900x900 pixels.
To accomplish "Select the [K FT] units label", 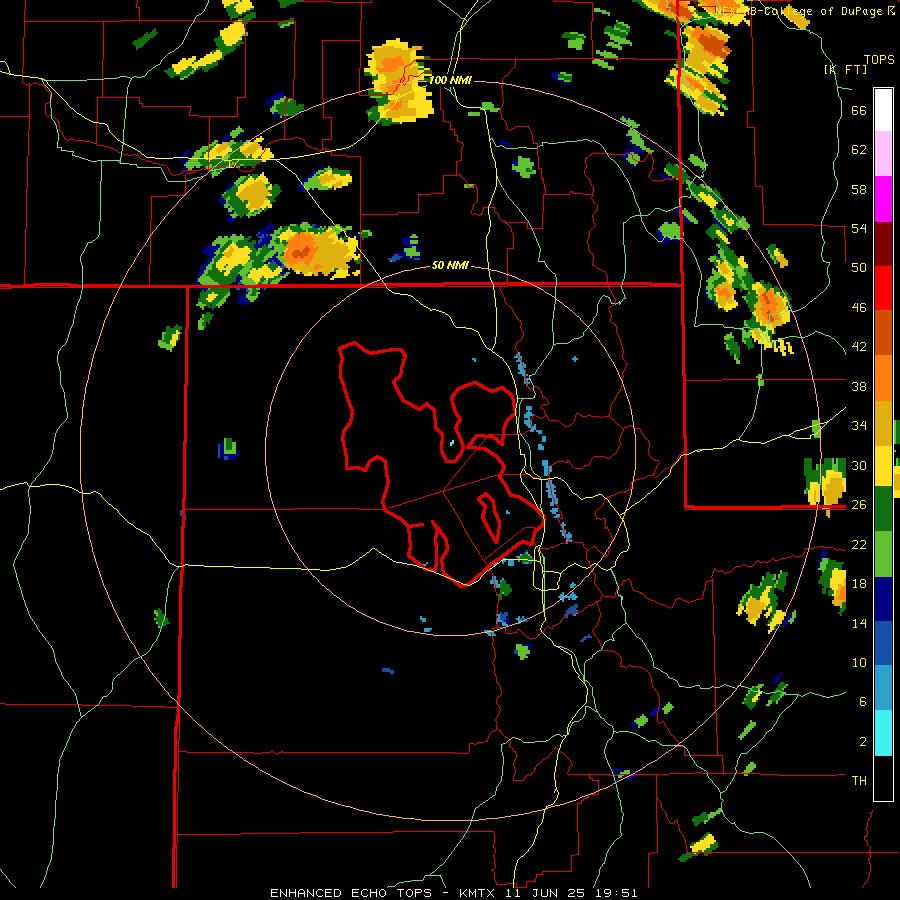I will [x=845, y=69].
